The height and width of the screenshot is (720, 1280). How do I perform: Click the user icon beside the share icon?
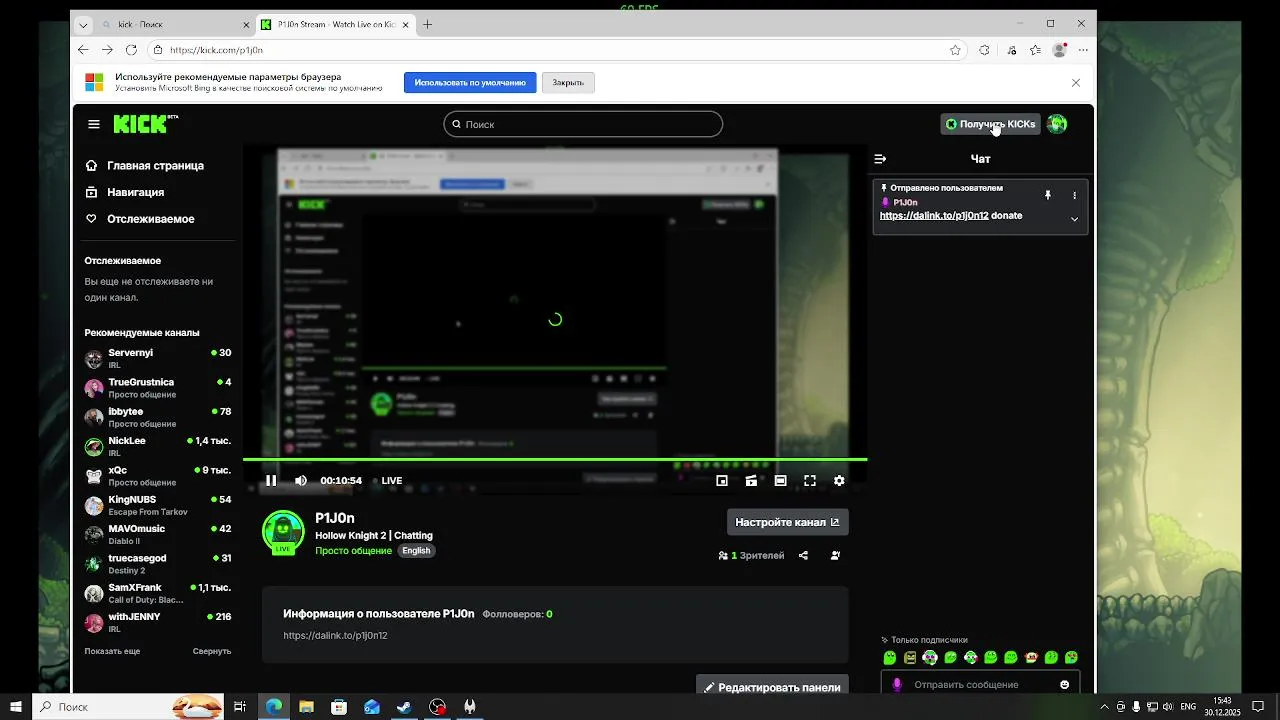tap(835, 556)
